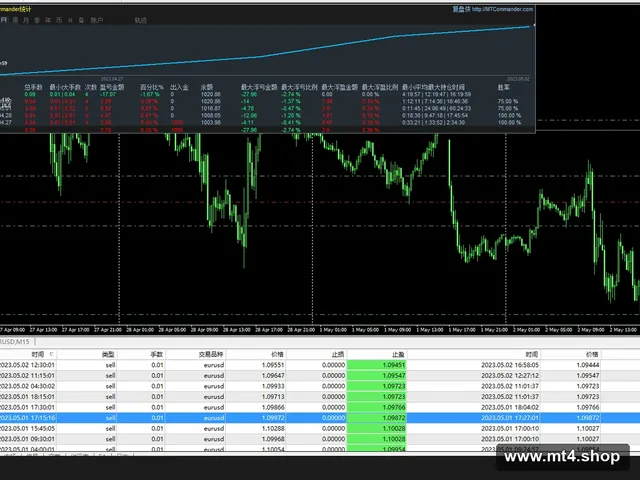The image size is (640, 480).
Task: Select trade row opened 2023.05.01 09:30:01
Action: (320, 439)
